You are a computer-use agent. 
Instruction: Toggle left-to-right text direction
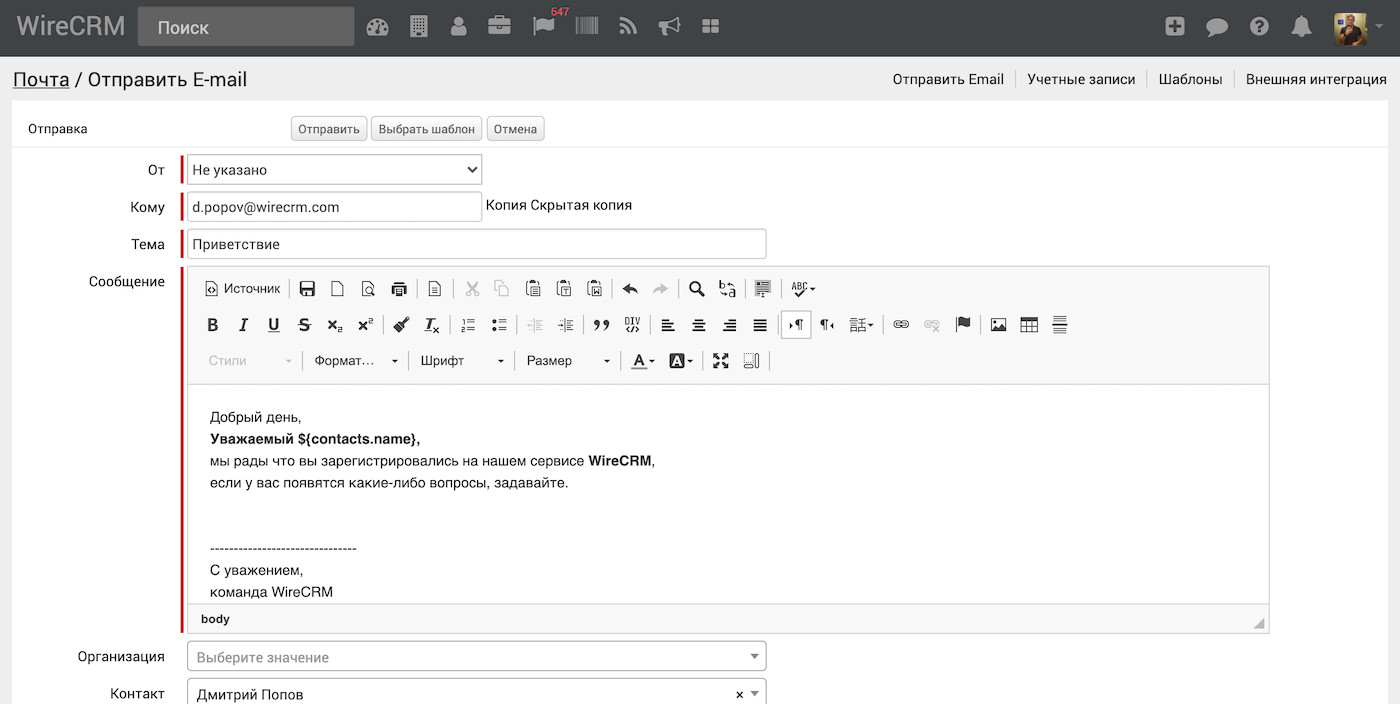coord(796,325)
